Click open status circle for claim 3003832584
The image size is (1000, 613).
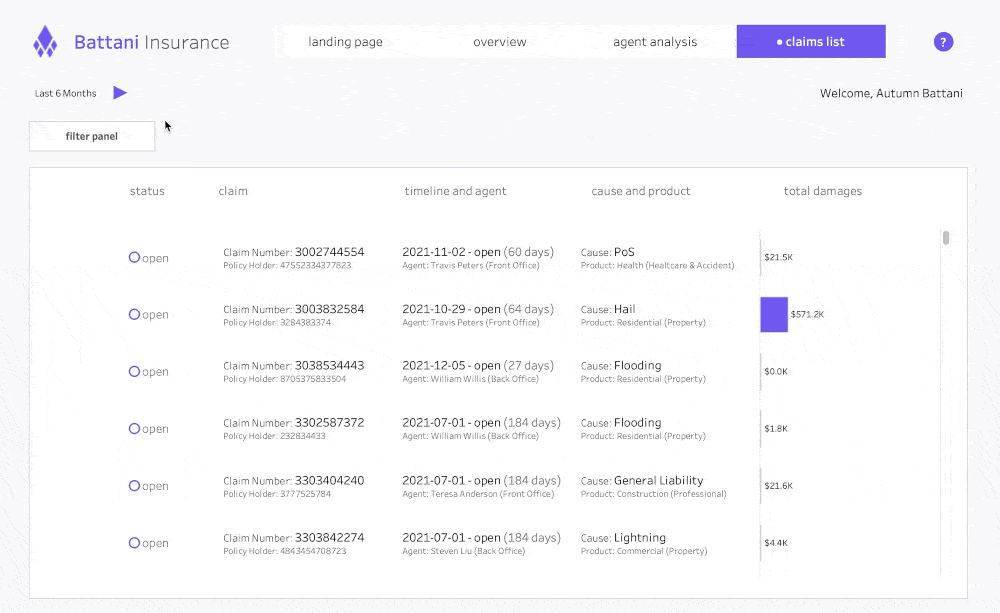click(x=135, y=314)
